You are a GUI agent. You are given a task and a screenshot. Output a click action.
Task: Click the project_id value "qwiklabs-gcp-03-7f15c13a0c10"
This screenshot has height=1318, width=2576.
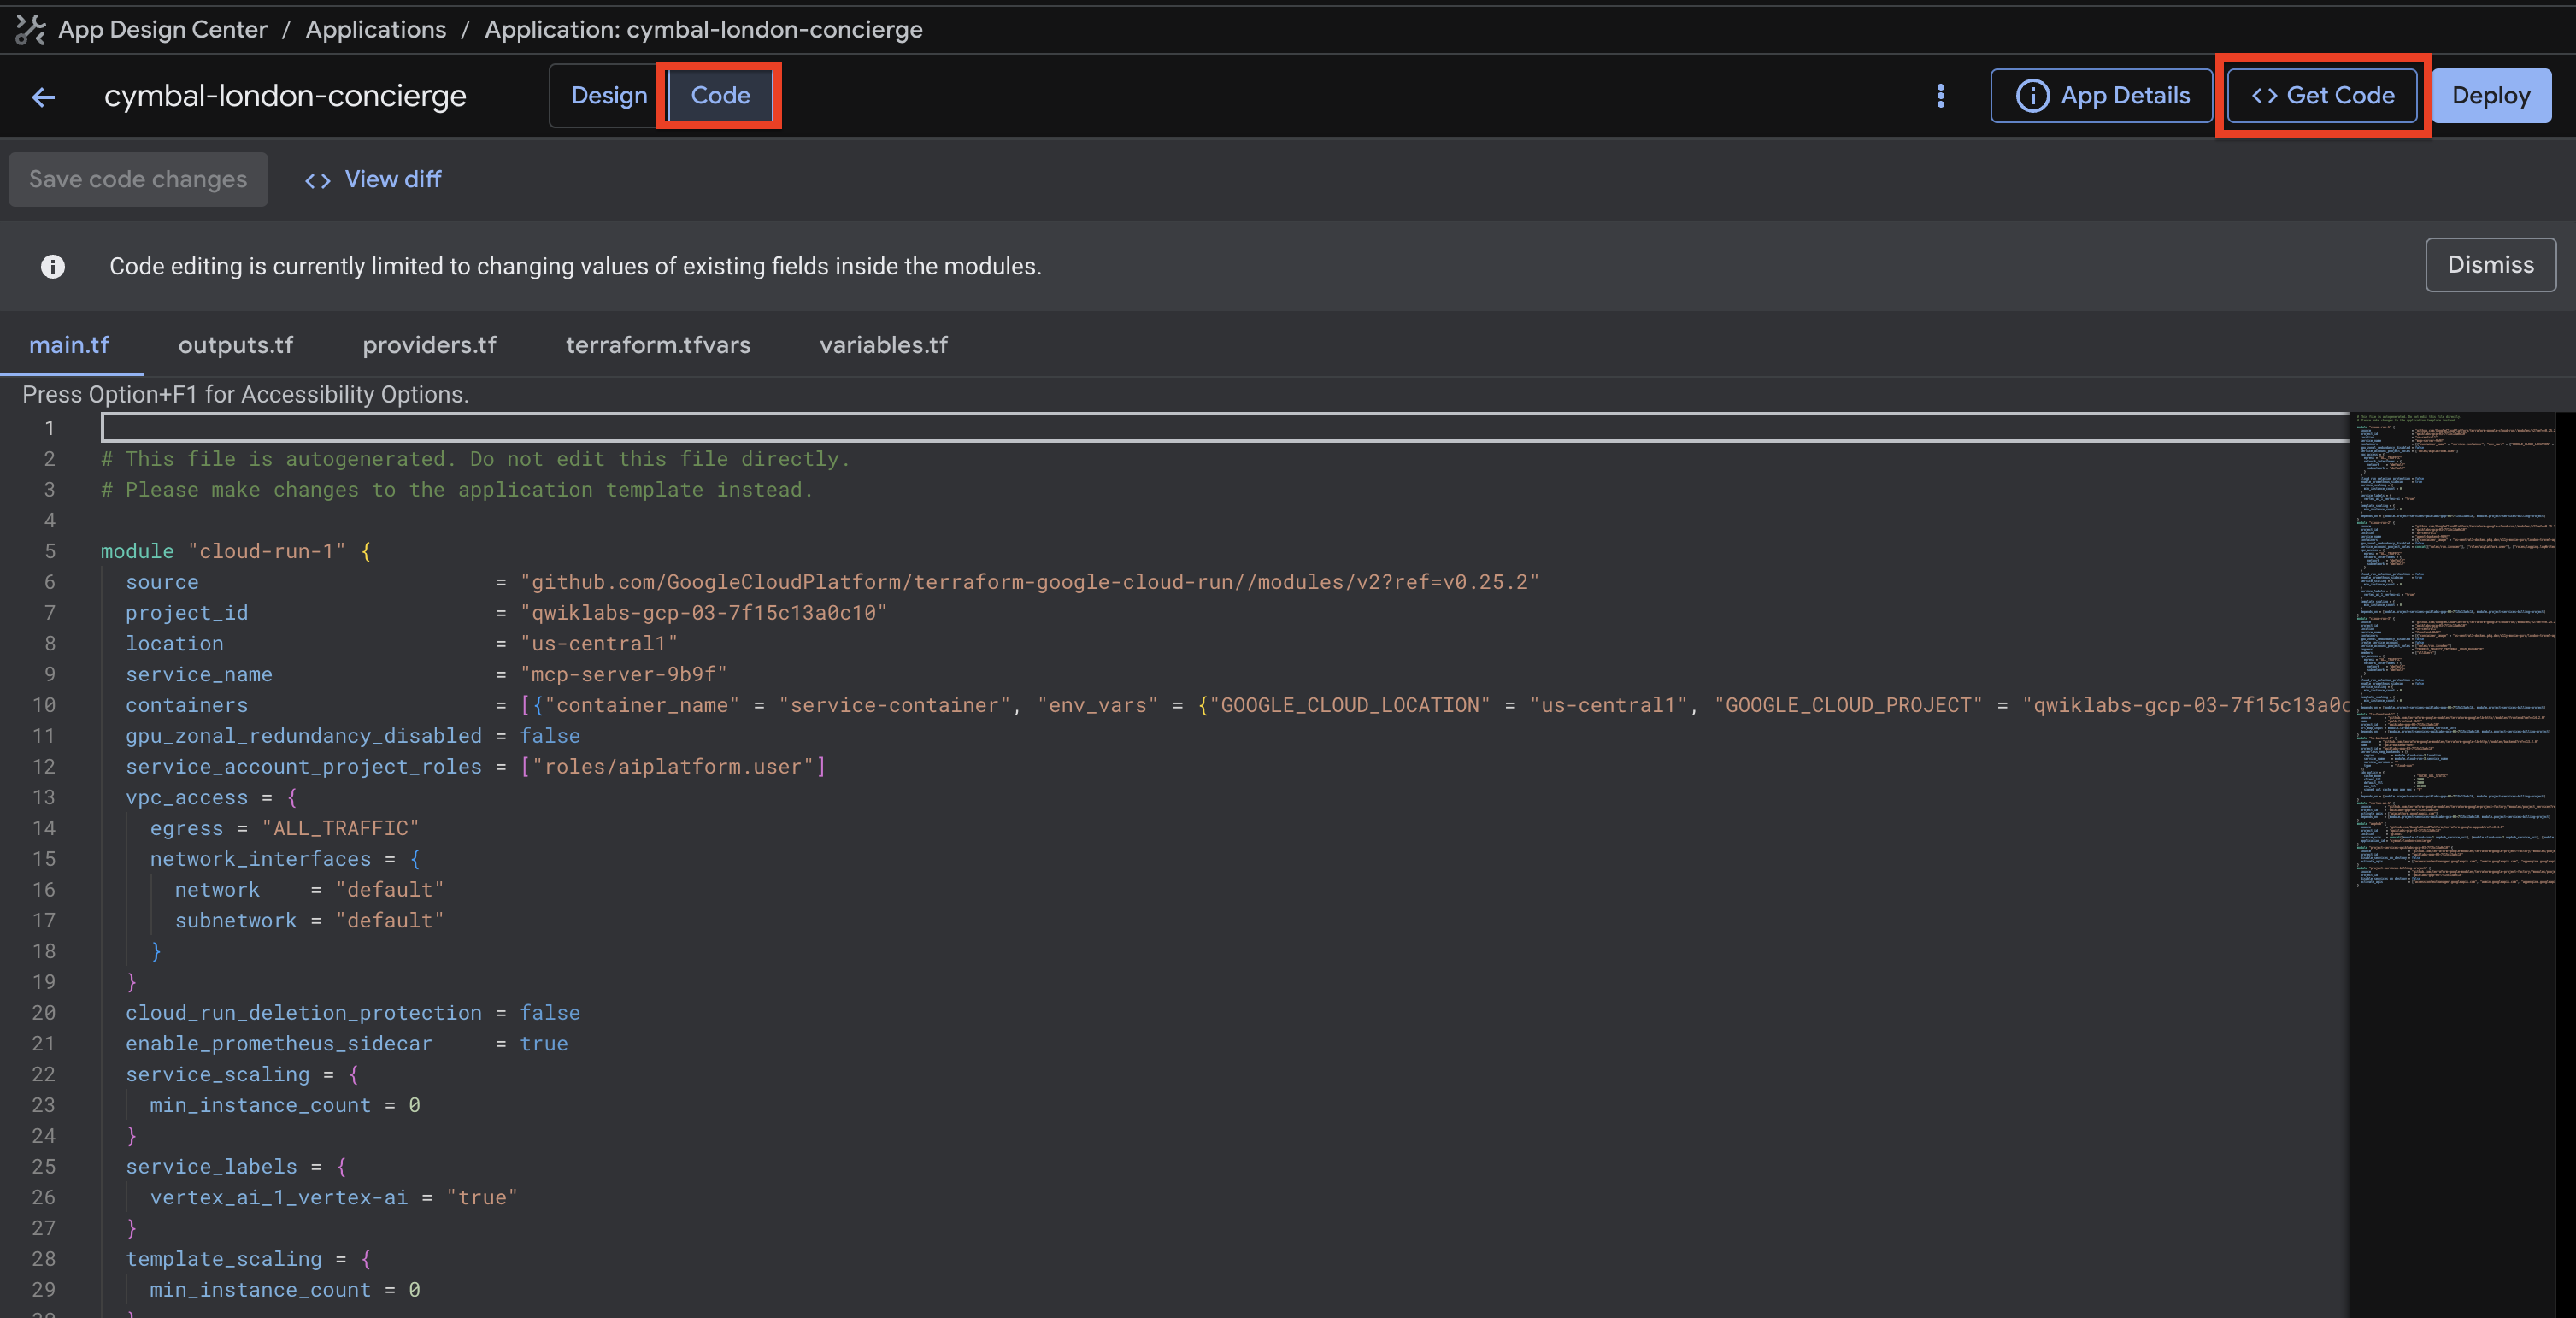tap(703, 613)
